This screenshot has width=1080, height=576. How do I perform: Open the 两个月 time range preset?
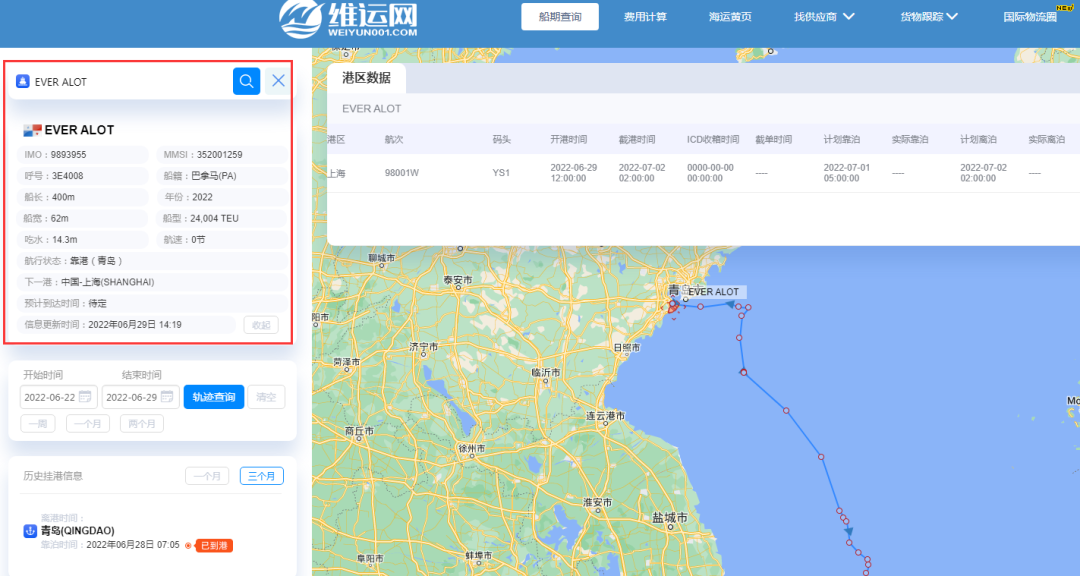click(141, 423)
